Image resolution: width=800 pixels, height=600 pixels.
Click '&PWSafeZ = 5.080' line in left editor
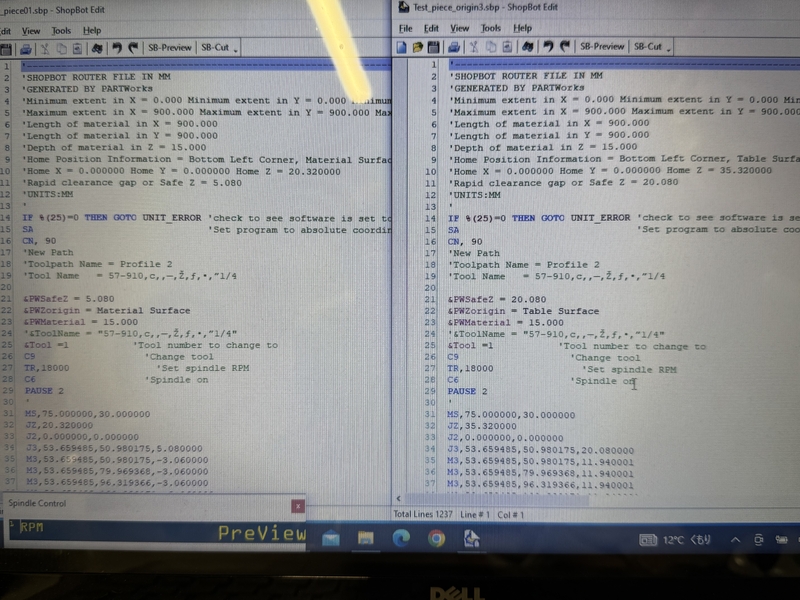click(x=68, y=298)
